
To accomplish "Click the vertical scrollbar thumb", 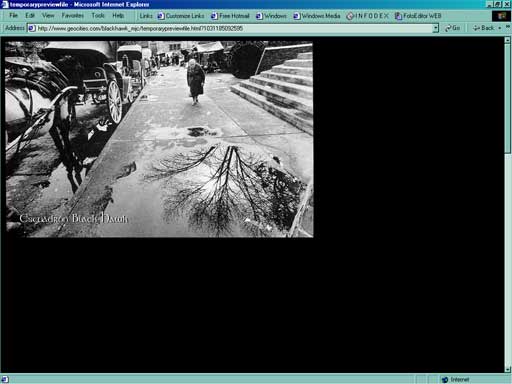I will tap(508, 98).
